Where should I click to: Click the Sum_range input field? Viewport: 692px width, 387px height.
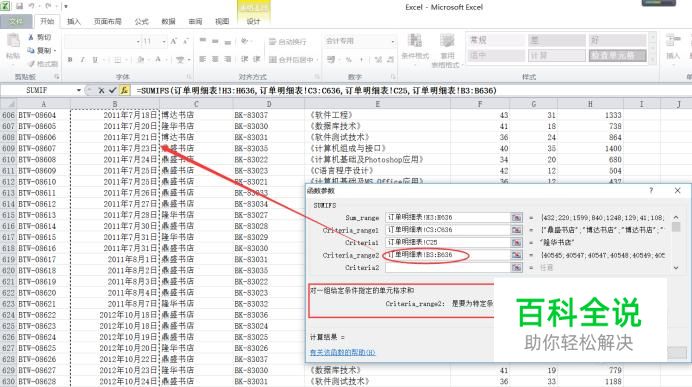(x=448, y=218)
